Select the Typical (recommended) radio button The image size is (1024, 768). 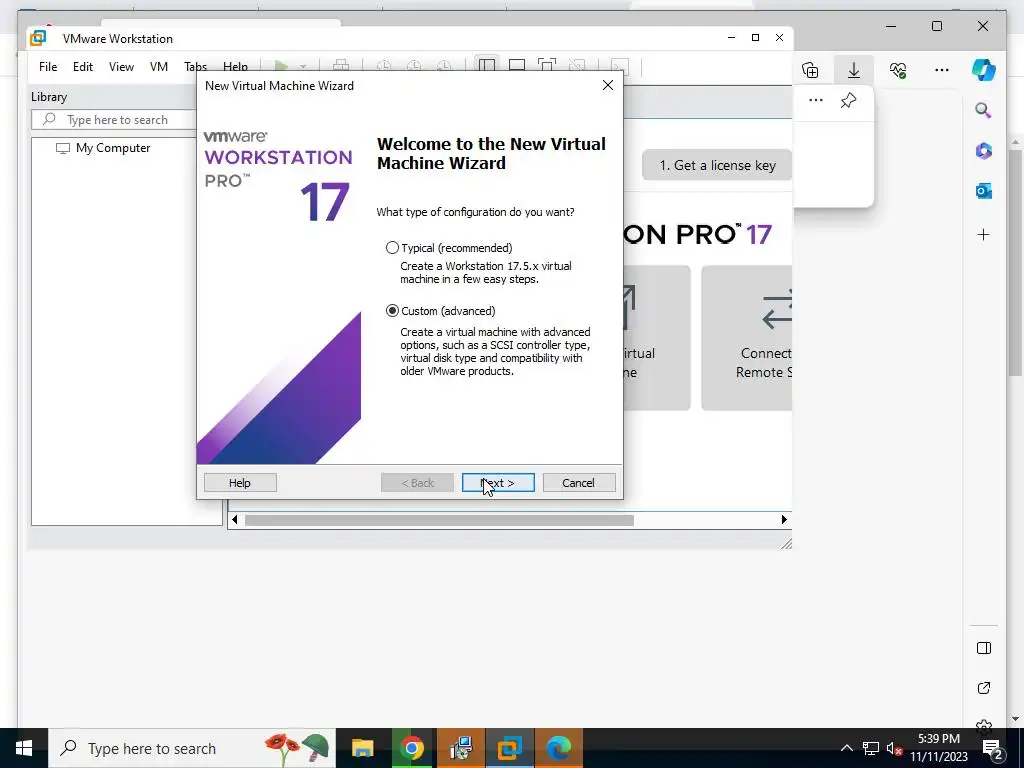coord(392,248)
